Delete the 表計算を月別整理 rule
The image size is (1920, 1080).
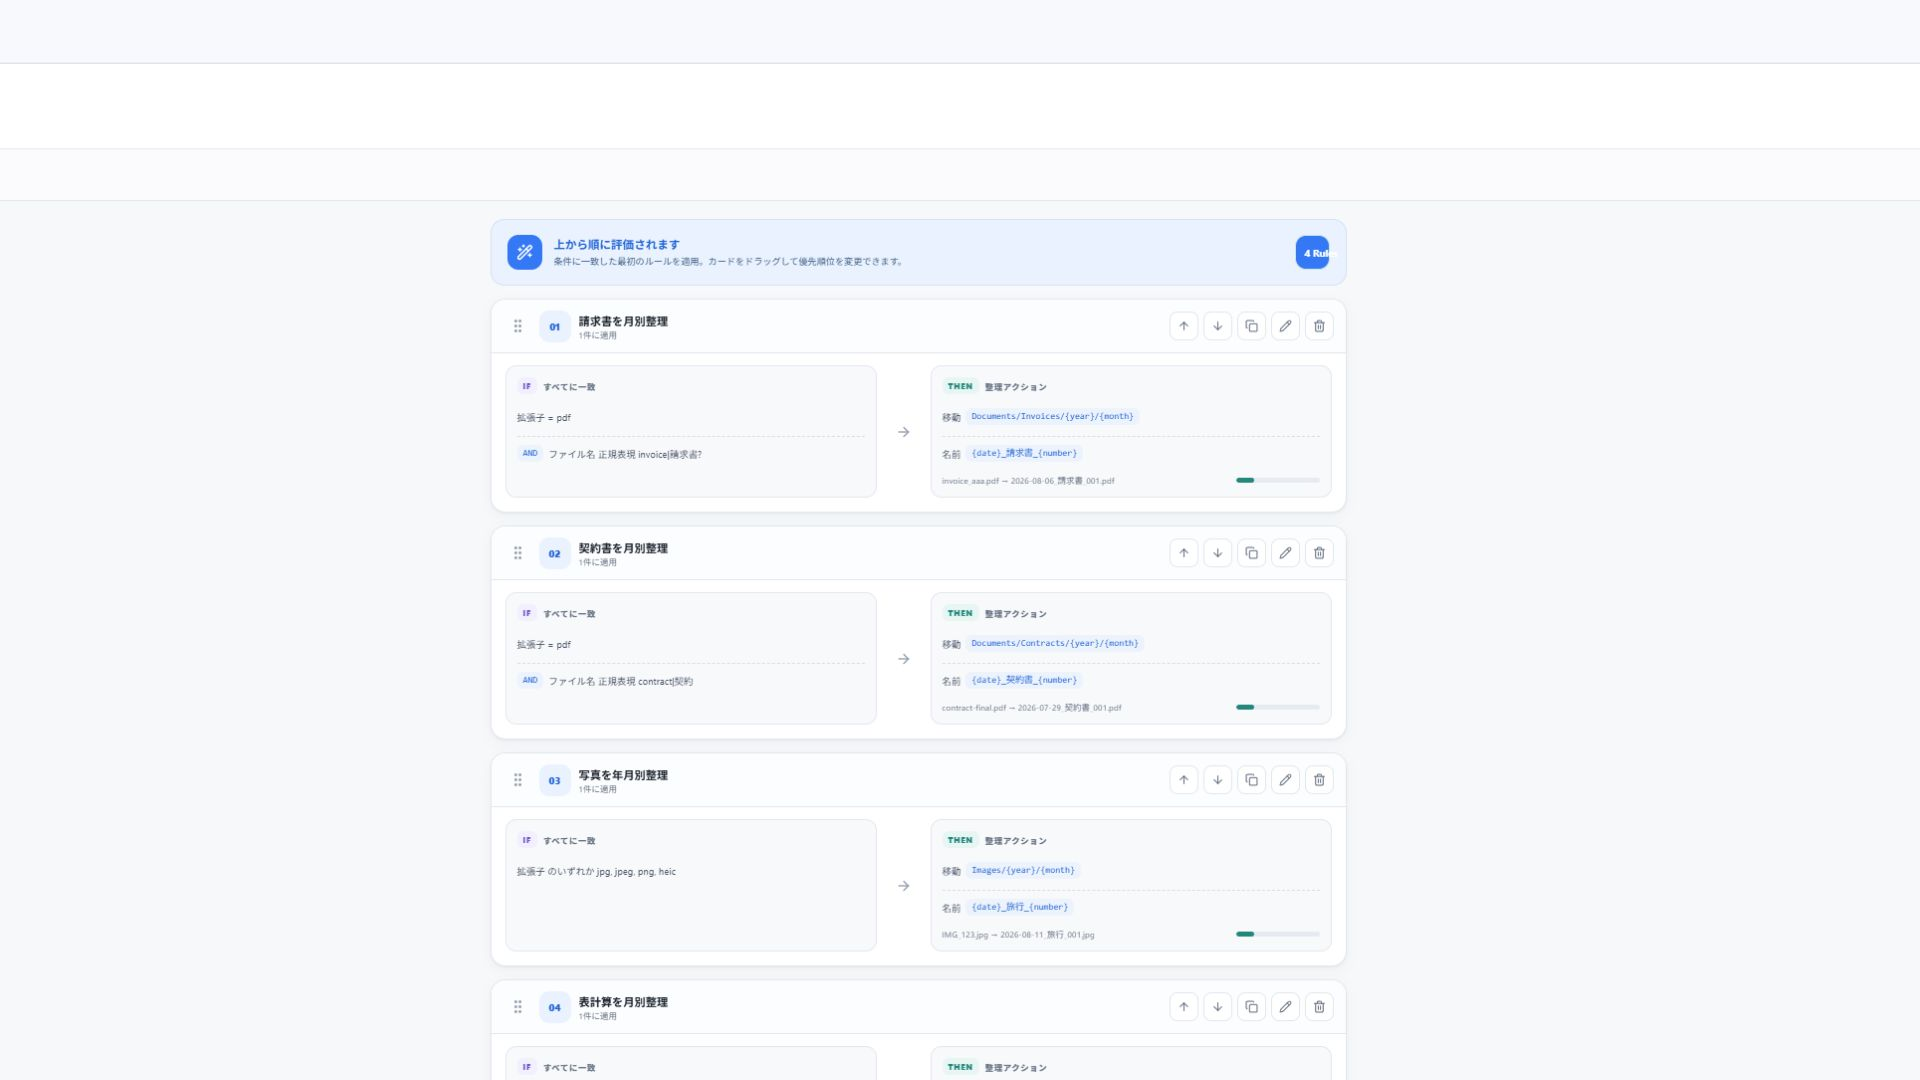pos(1319,1007)
